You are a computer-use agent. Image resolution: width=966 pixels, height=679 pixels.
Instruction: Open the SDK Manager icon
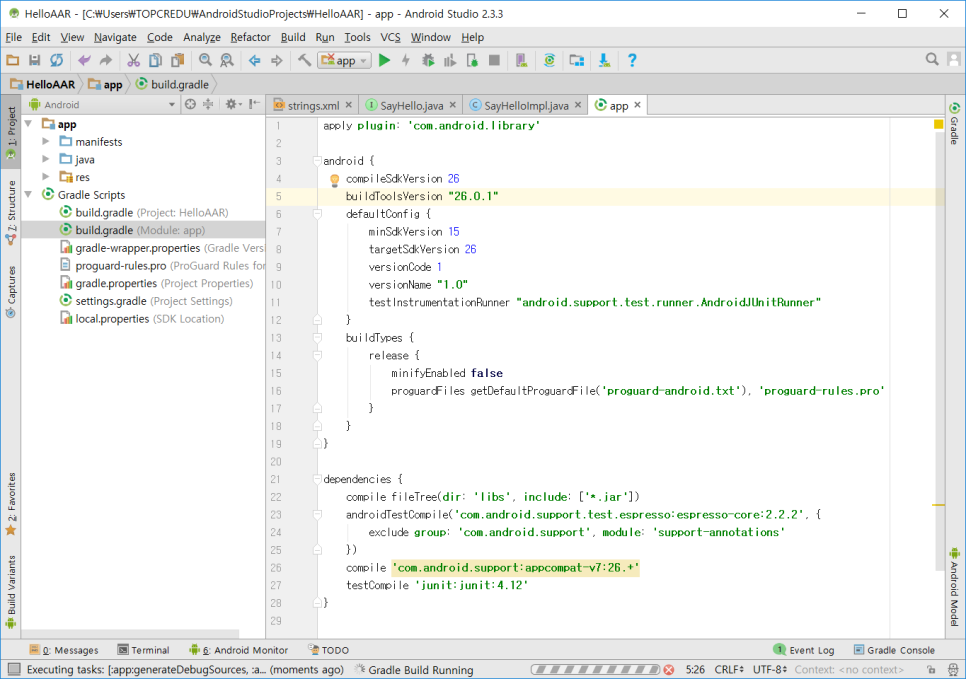point(604,60)
